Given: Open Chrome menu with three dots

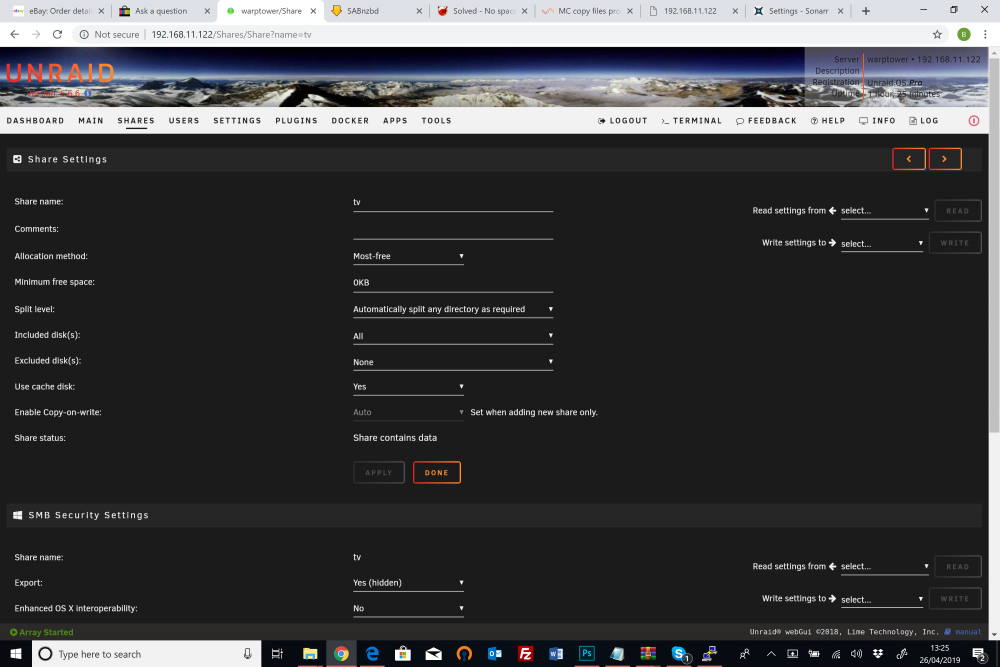Looking at the screenshot, I should (985, 34).
